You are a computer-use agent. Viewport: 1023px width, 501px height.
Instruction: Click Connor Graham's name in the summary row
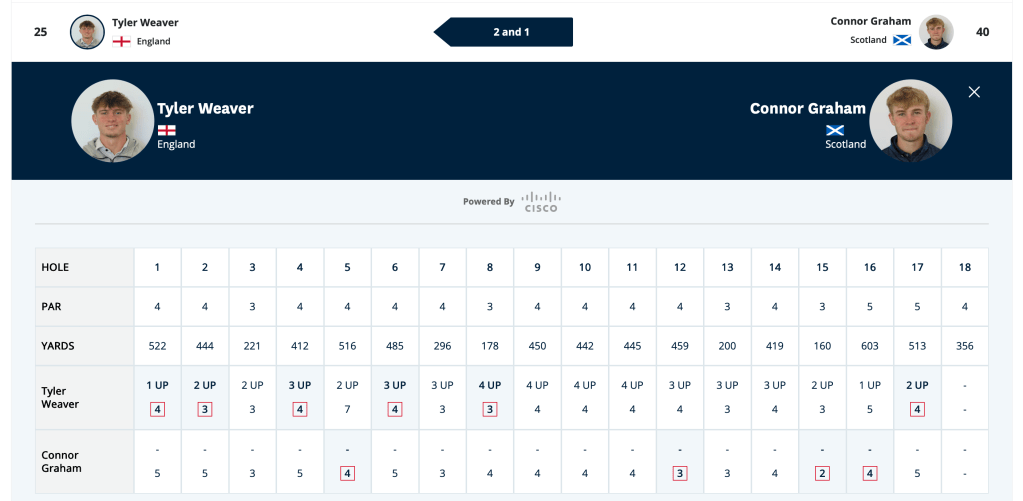tap(870, 21)
